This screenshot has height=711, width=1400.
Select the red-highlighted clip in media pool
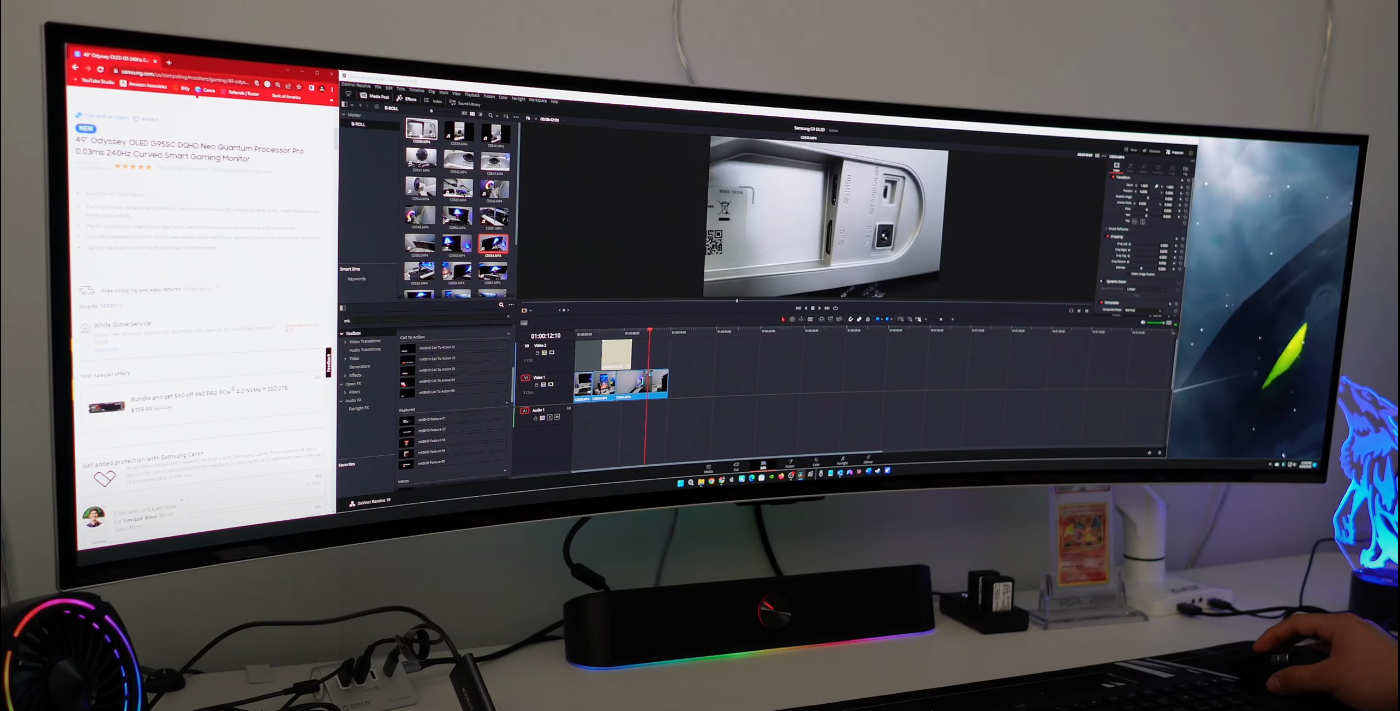[492, 245]
